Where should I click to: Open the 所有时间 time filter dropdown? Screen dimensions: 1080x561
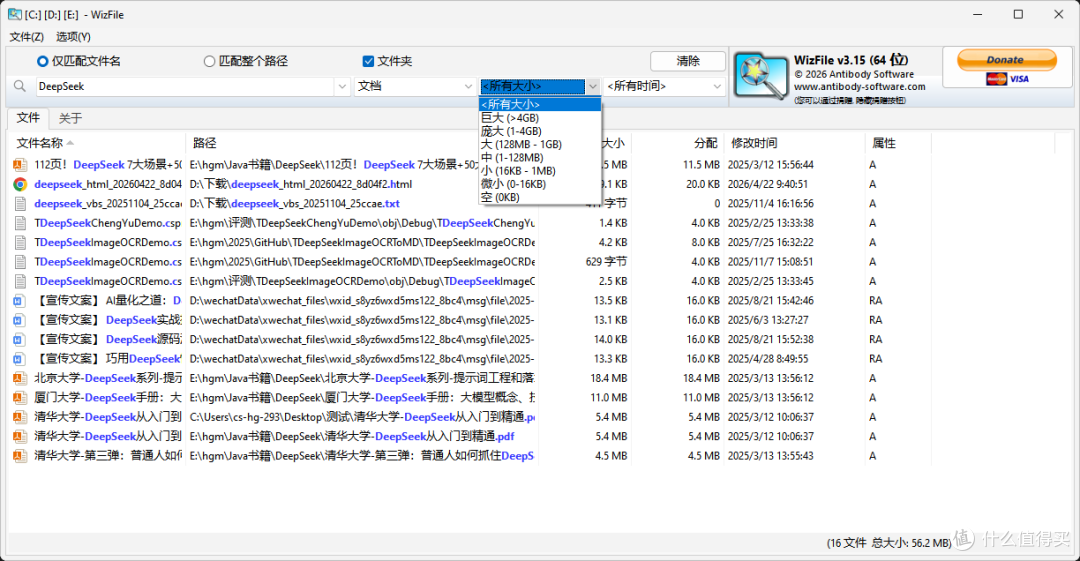tap(664, 86)
